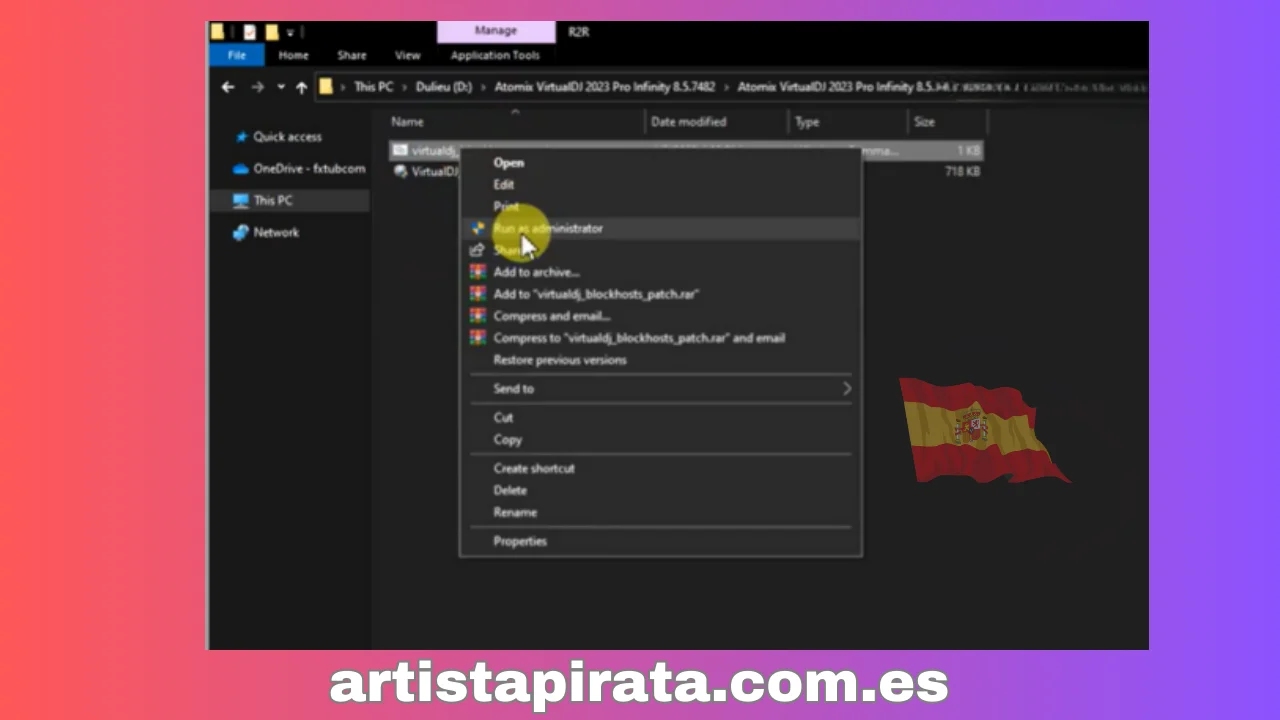Image resolution: width=1280 pixels, height=720 pixels.
Task: Click the Forward navigation arrow
Action: [257, 87]
